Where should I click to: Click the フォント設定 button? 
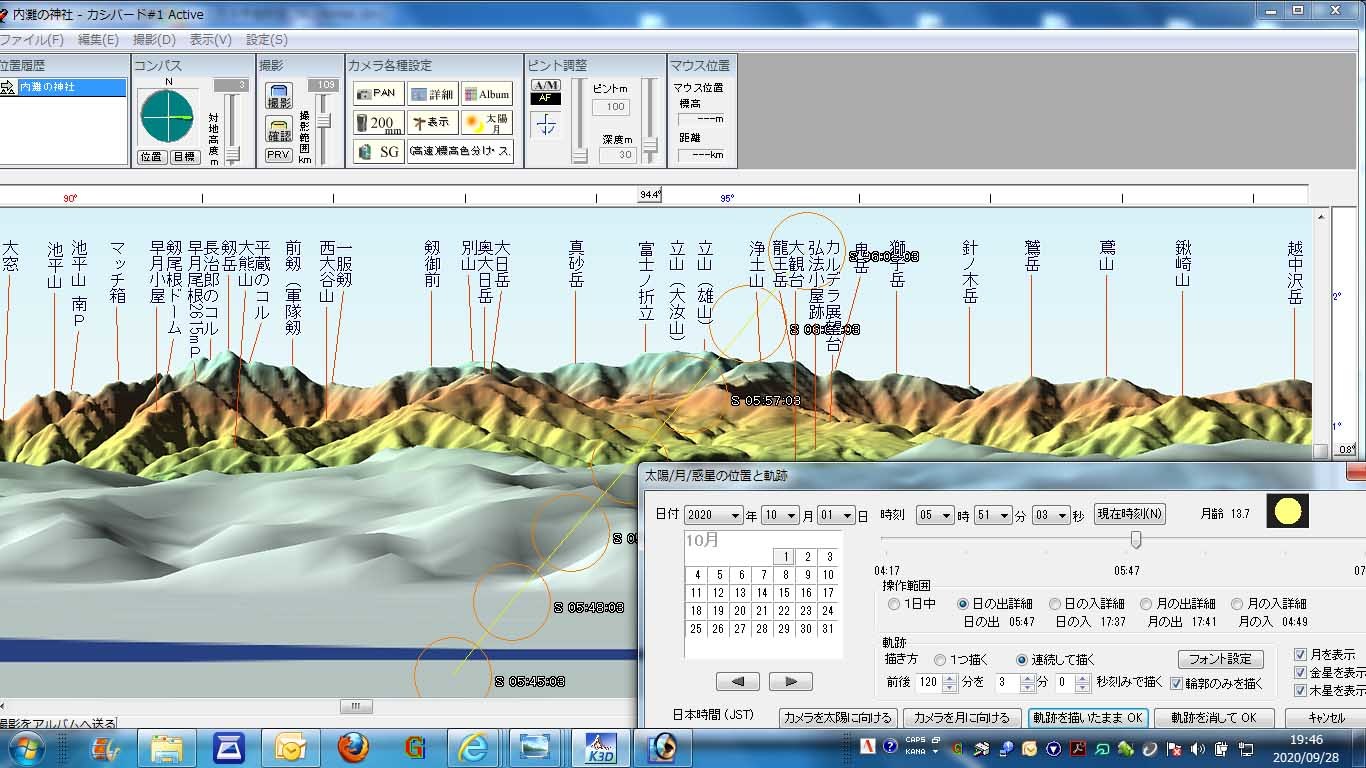[x=1220, y=659]
